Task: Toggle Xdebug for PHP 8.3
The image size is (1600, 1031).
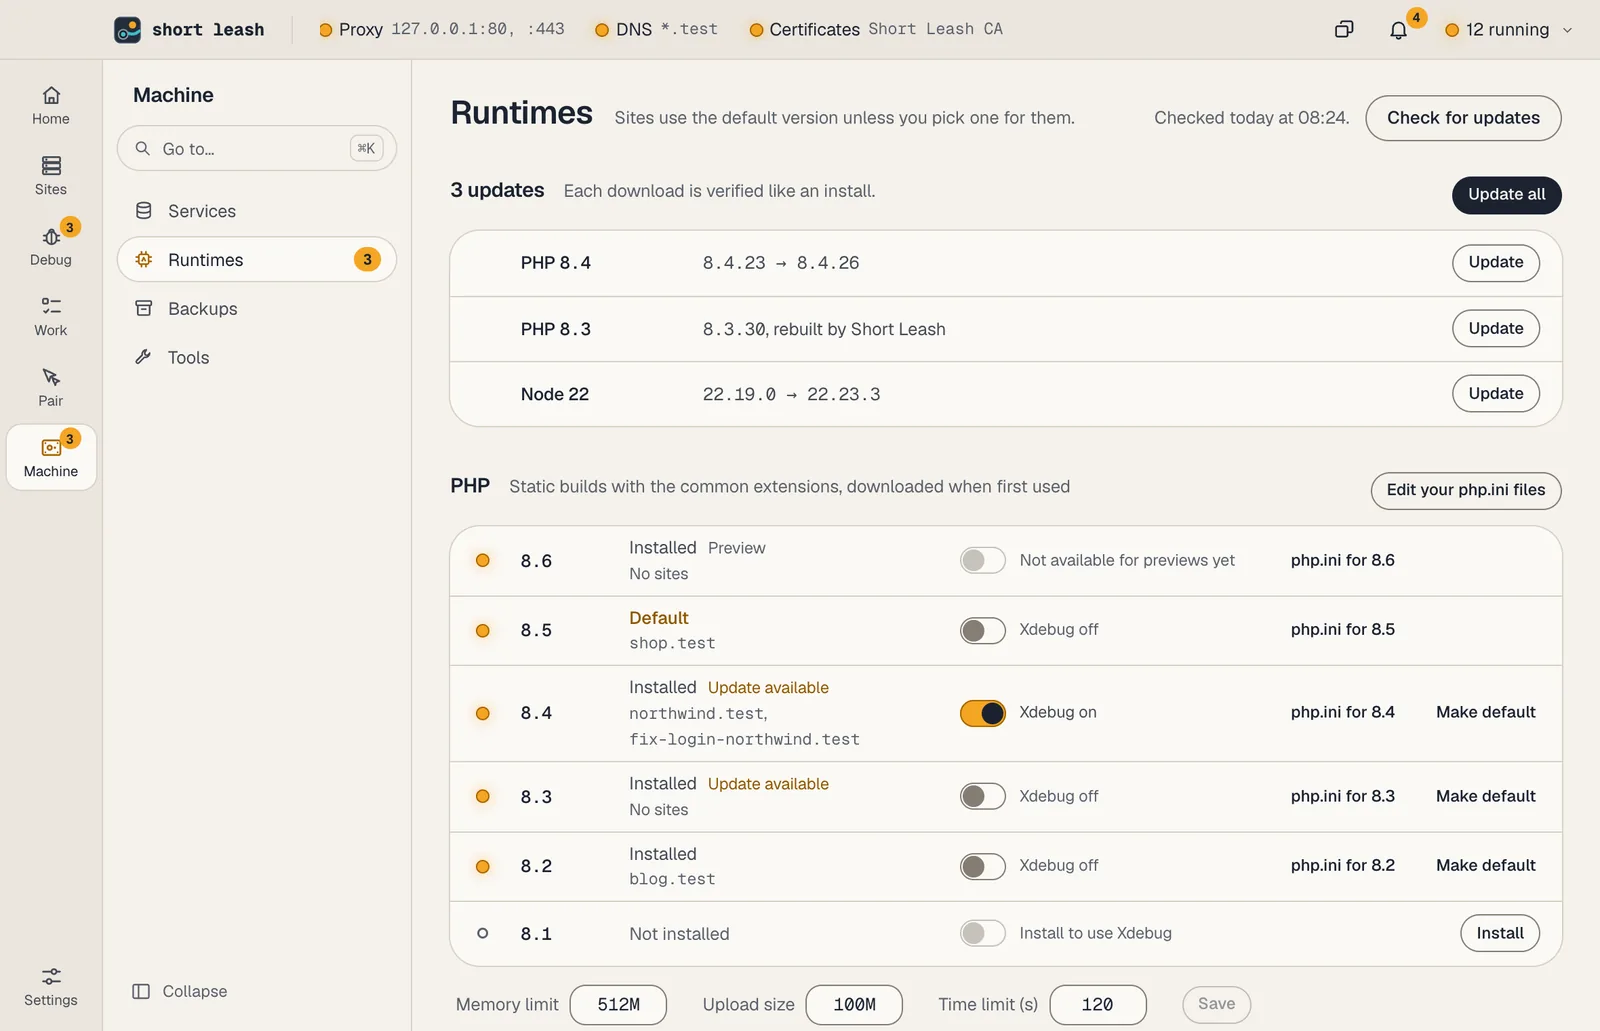Action: [982, 796]
